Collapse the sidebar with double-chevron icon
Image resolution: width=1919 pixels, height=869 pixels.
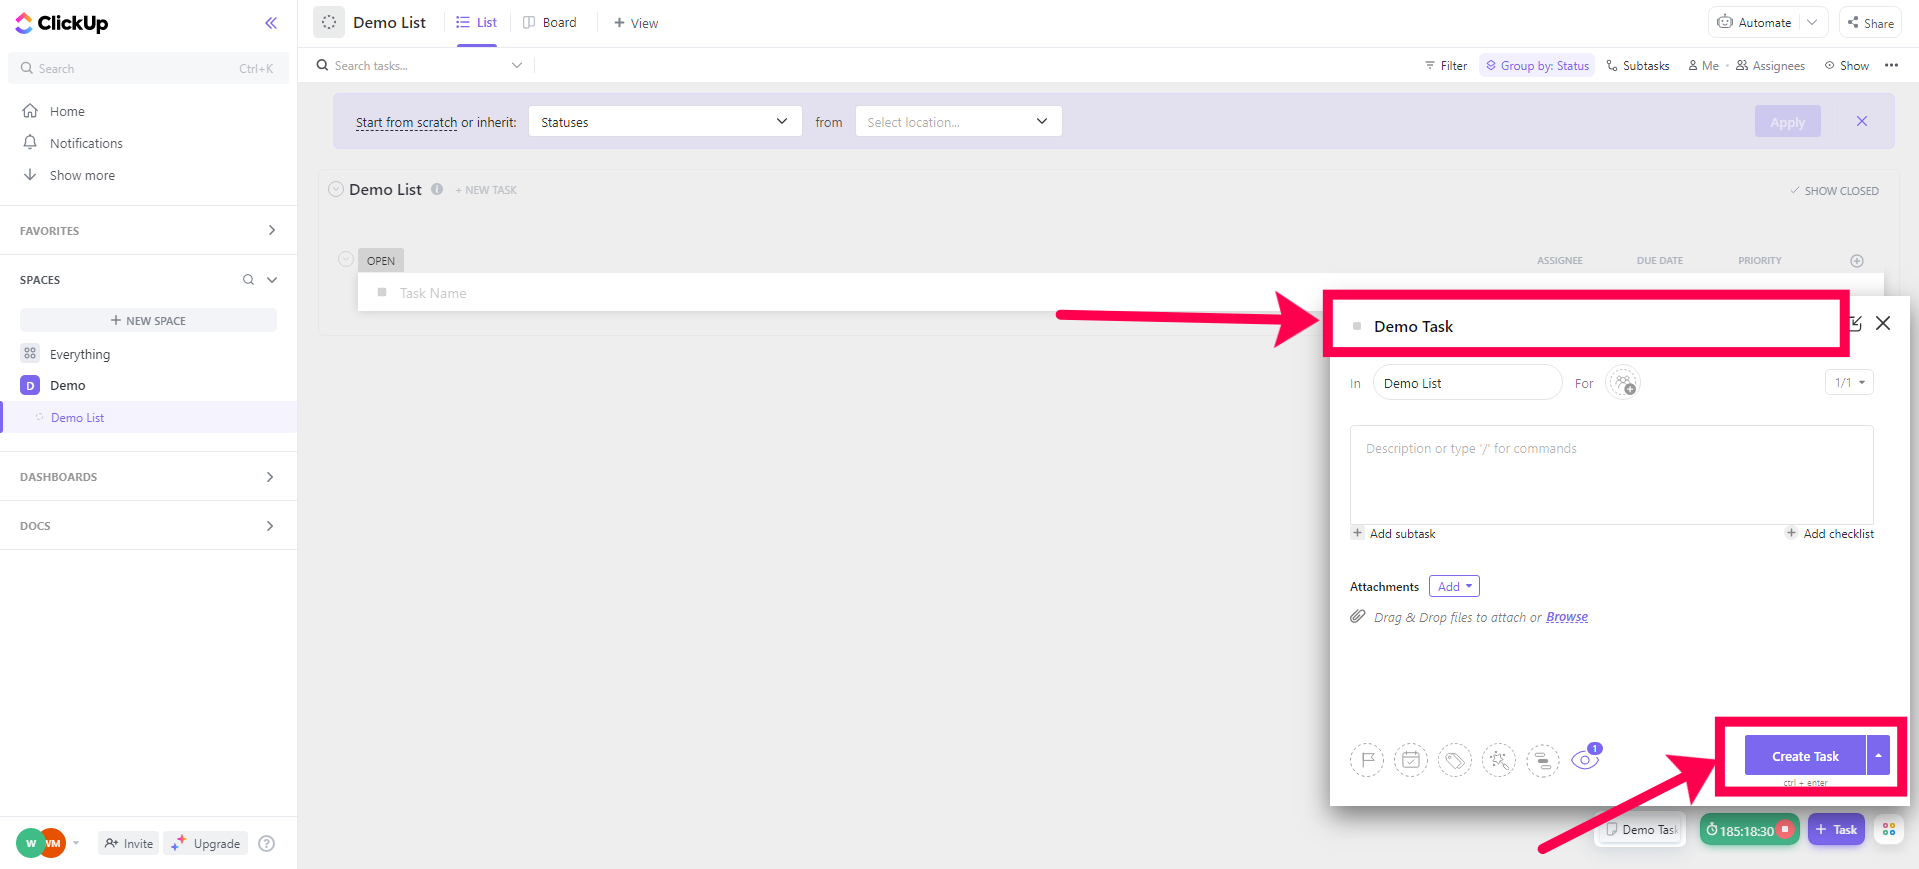(271, 23)
